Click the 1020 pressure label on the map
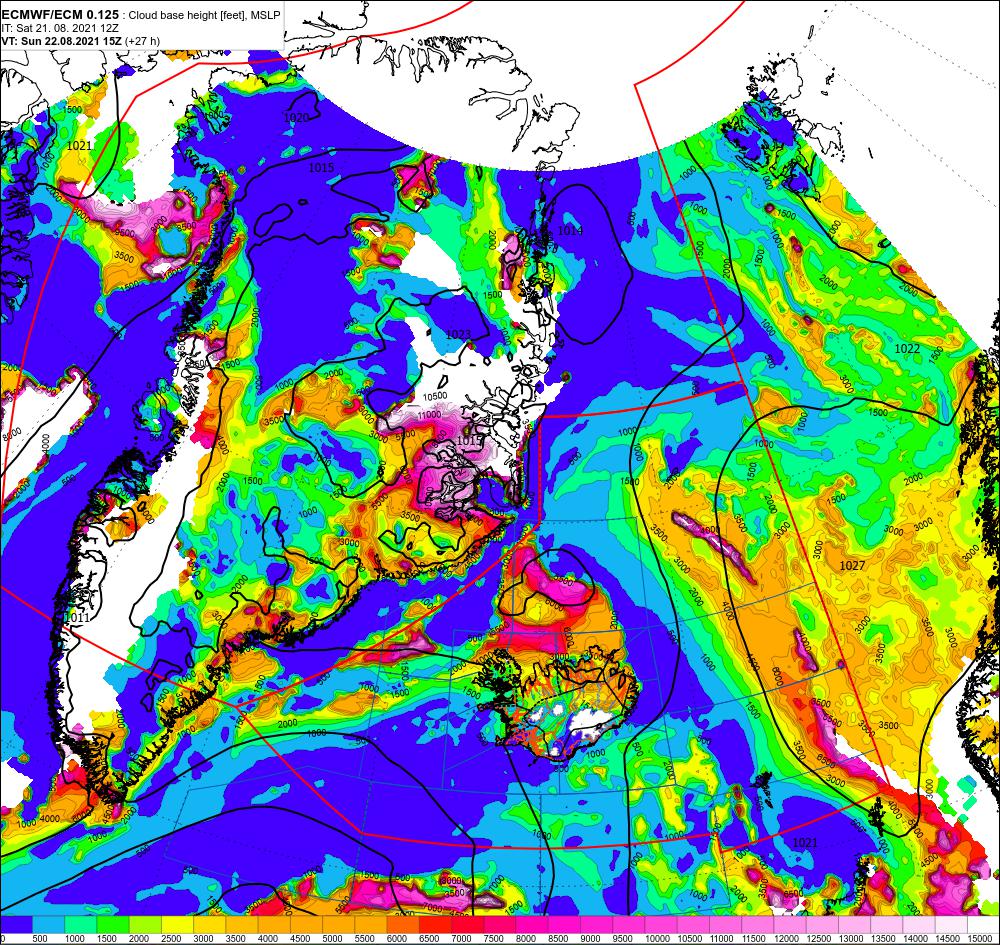The width and height of the screenshot is (1000, 945). click(x=297, y=117)
